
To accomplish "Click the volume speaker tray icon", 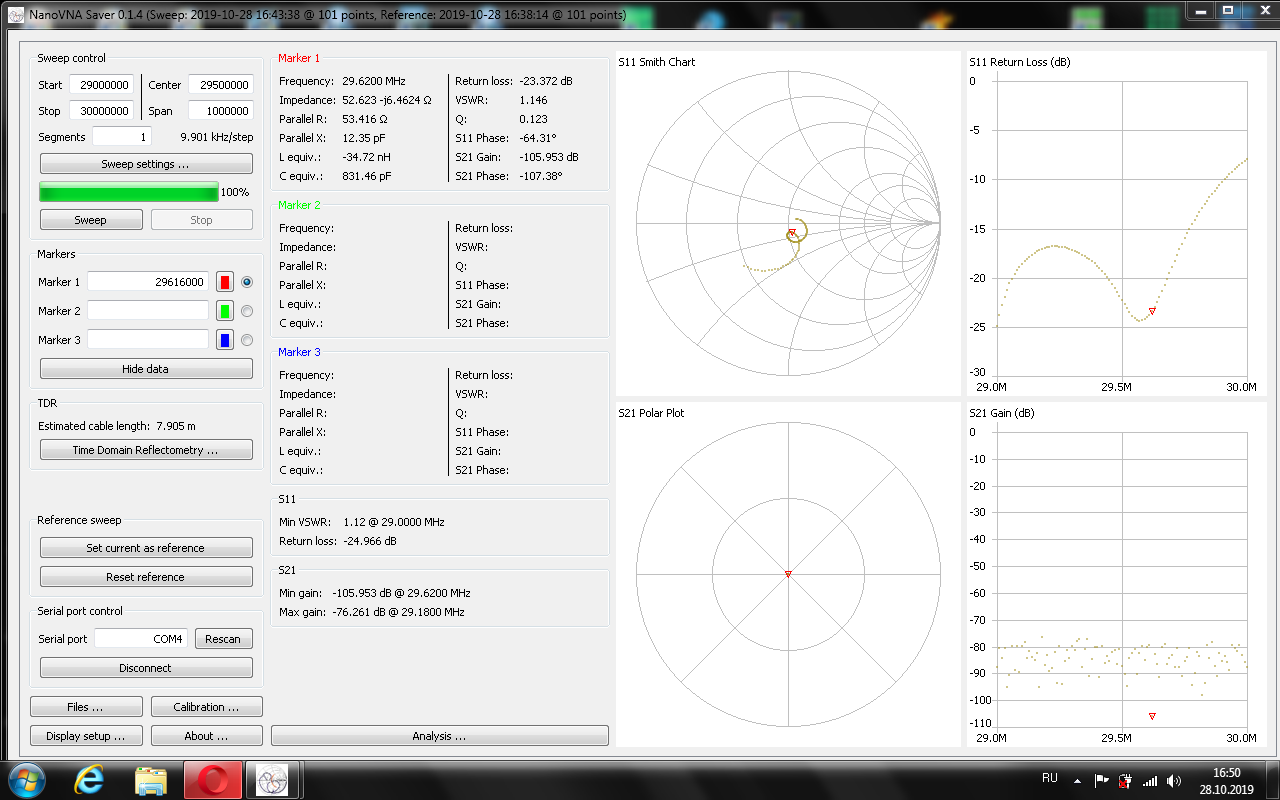I will 1173,780.
